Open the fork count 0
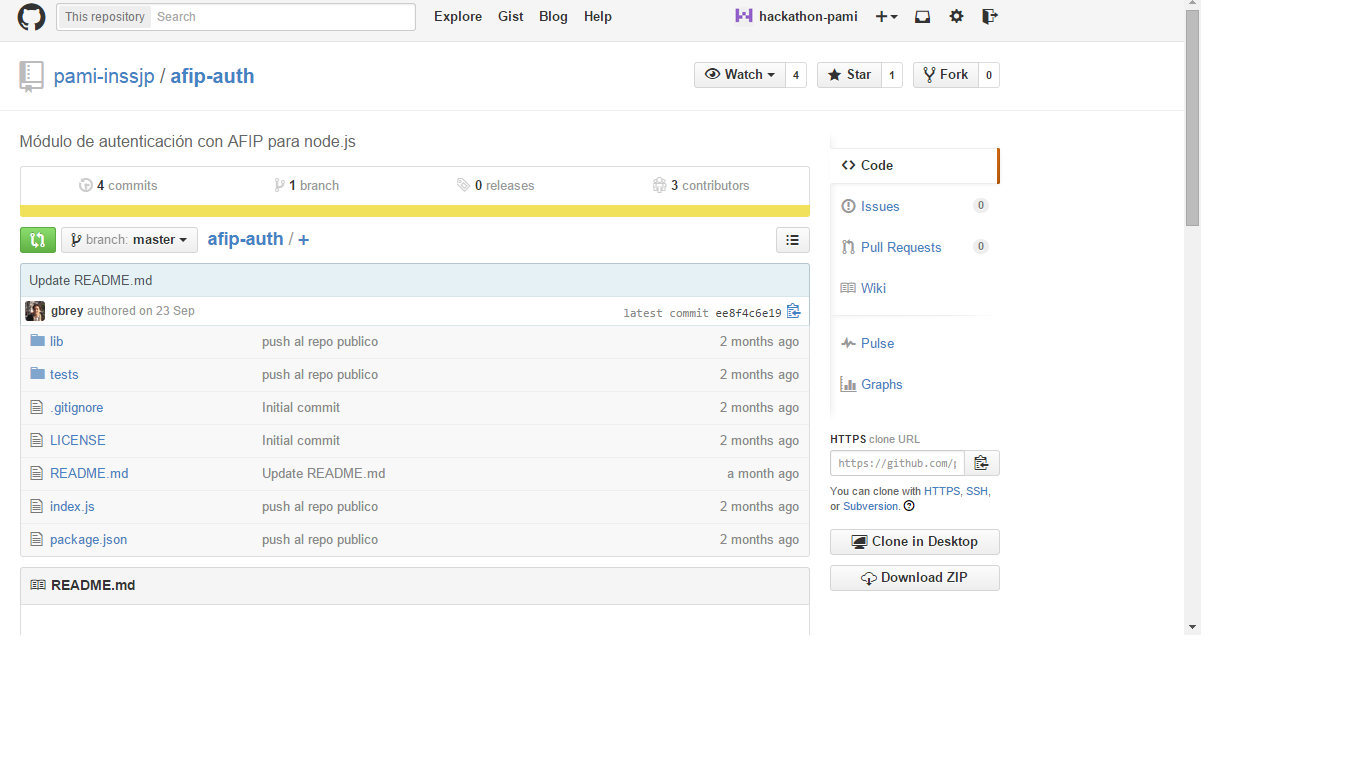The height and width of the screenshot is (768, 1366). click(989, 75)
